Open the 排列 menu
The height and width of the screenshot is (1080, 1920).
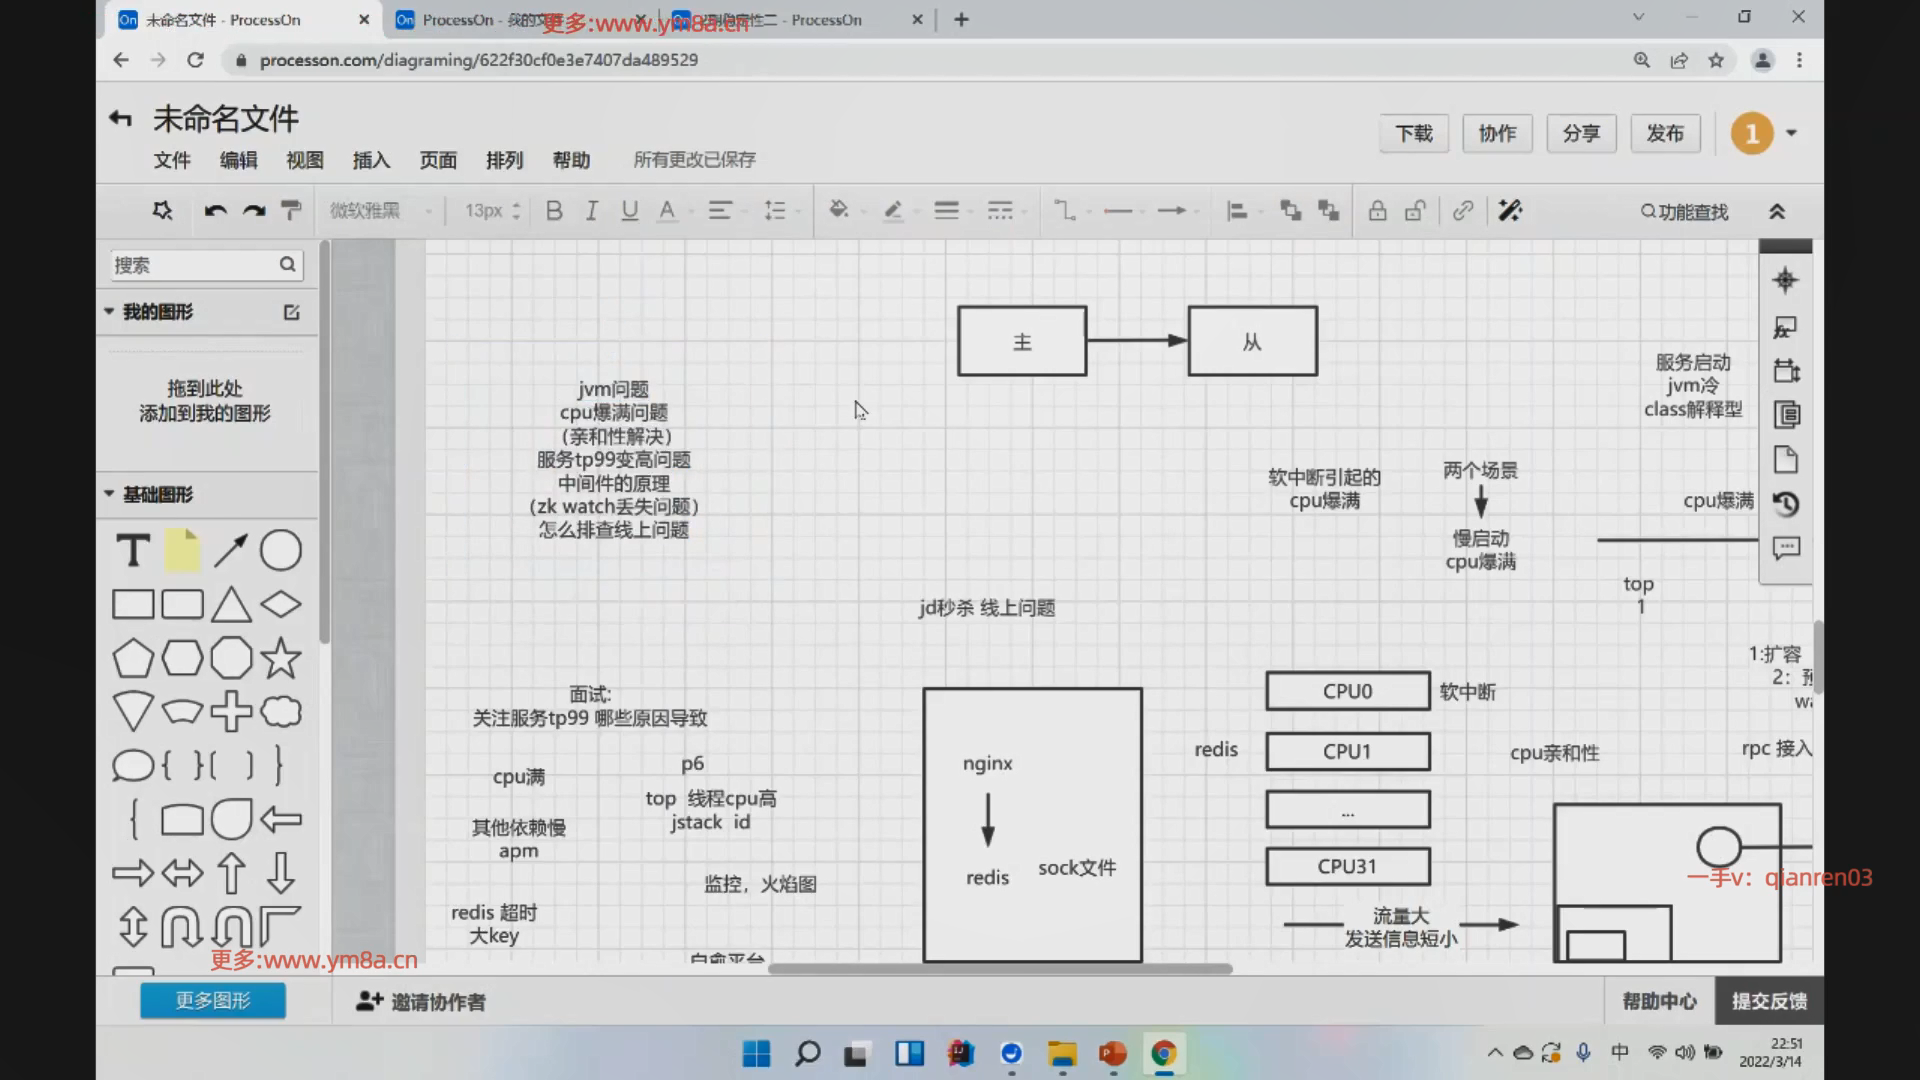coord(504,160)
